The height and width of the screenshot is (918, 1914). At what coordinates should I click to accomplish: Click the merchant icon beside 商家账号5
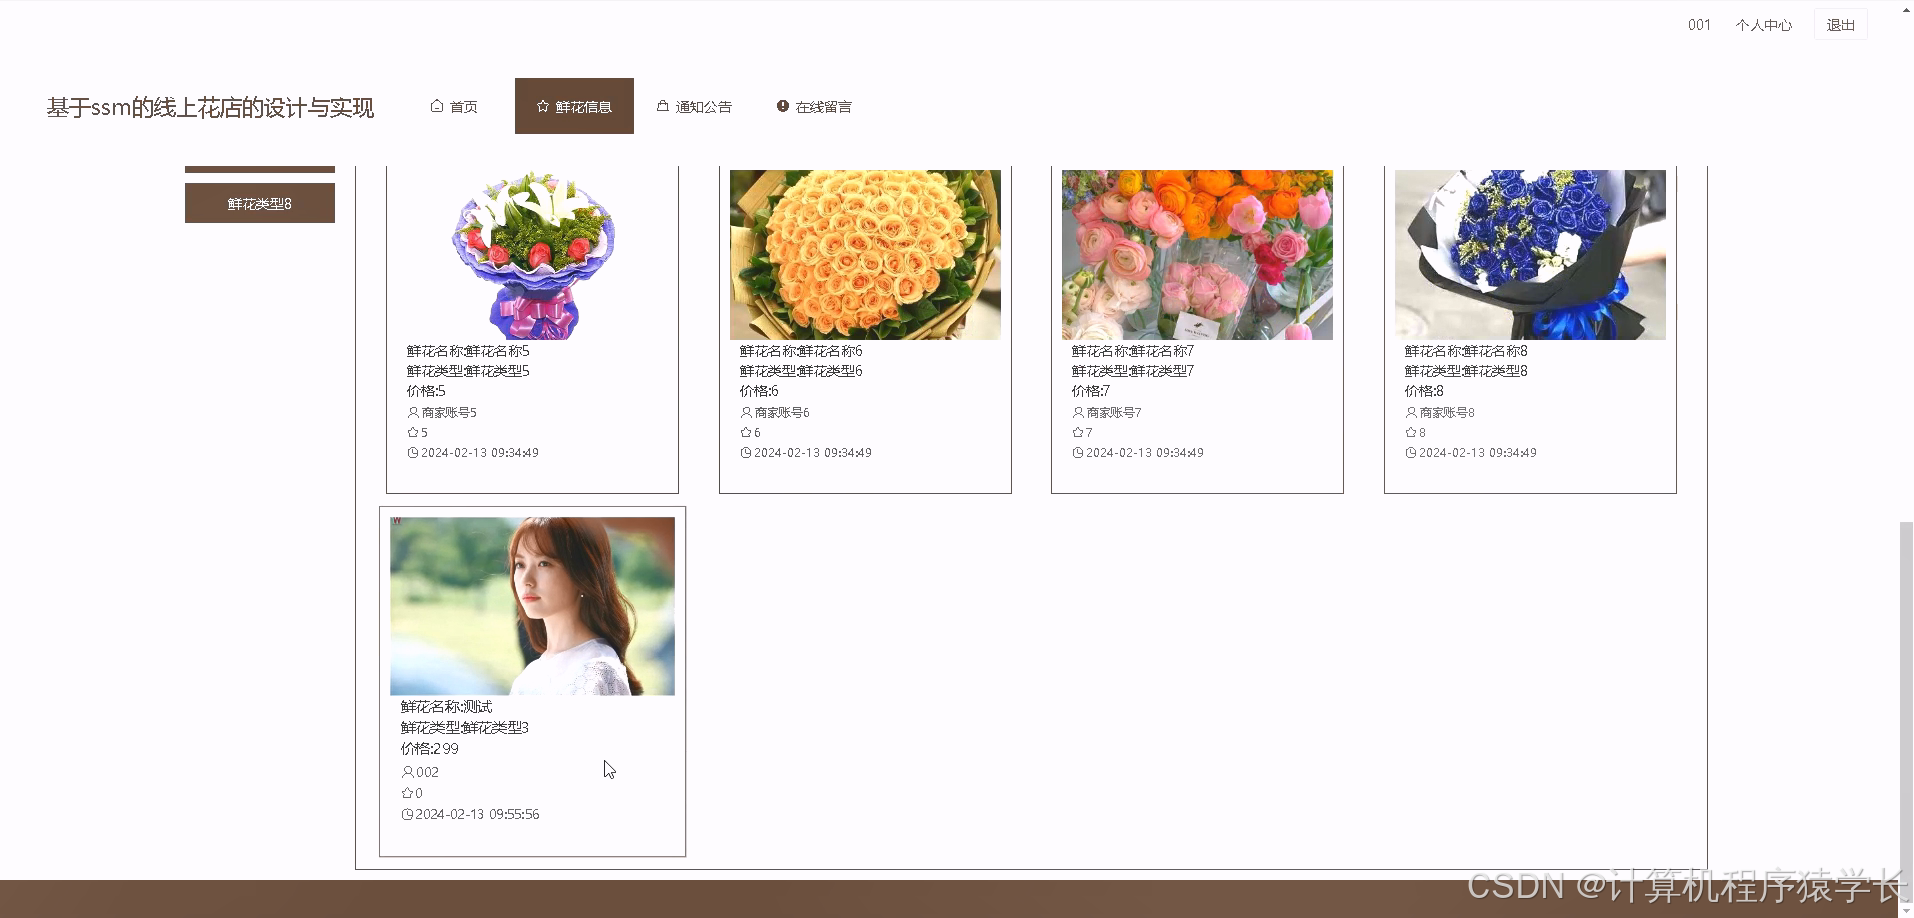411,412
